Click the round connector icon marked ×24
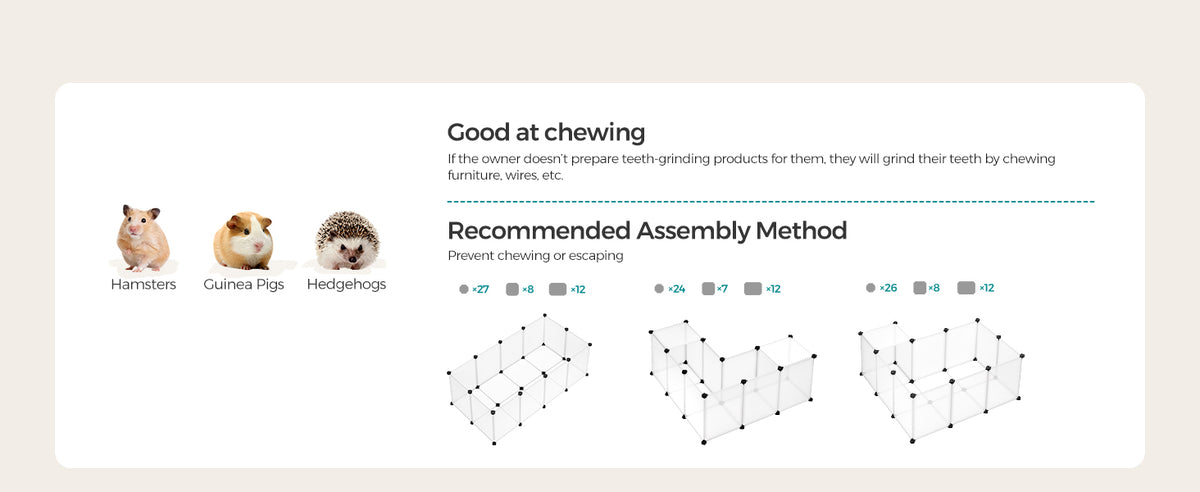The height and width of the screenshot is (492, 1200). [659, 289]
